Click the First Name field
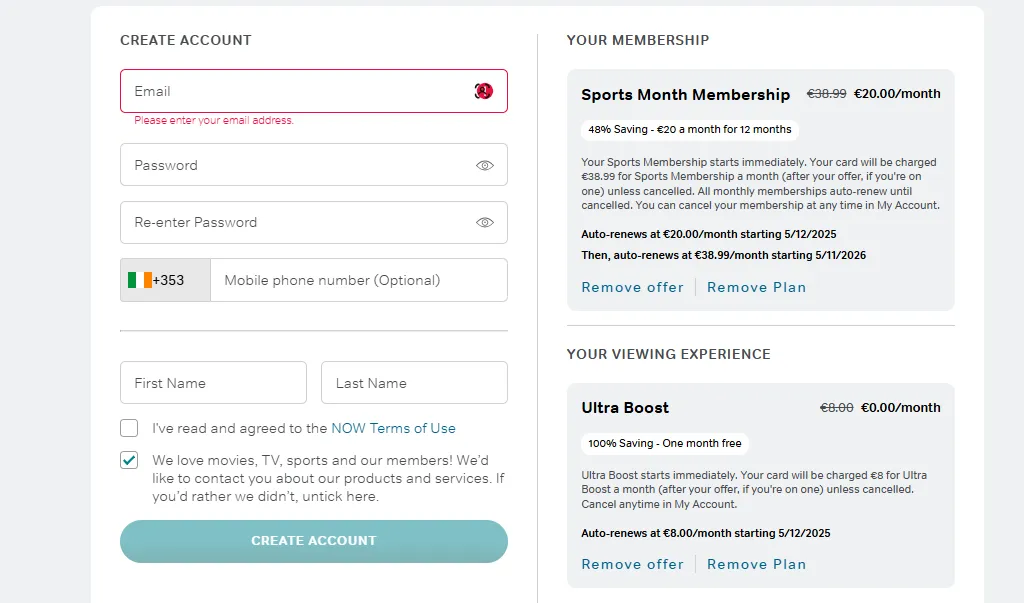This screenshot has height=603, width=1024. coord(213,383)
